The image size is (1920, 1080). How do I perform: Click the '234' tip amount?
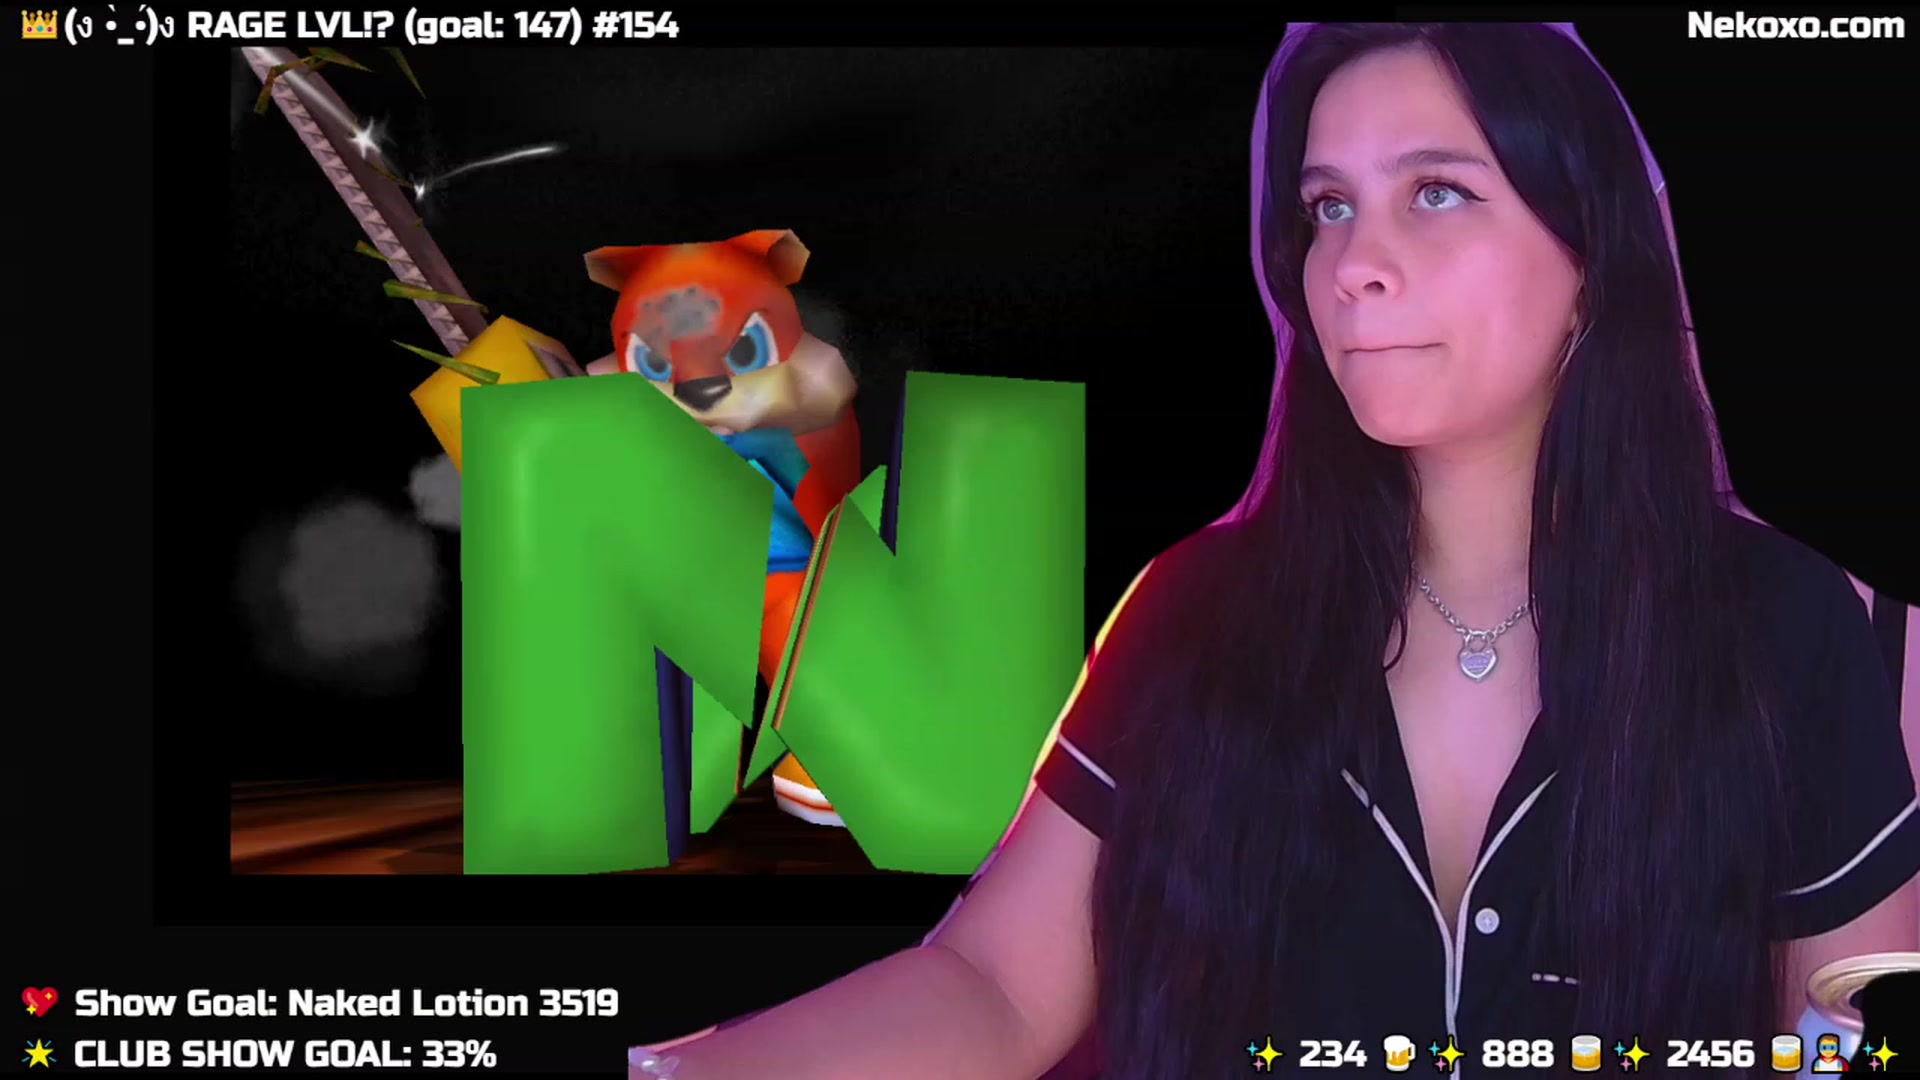1332,1054
